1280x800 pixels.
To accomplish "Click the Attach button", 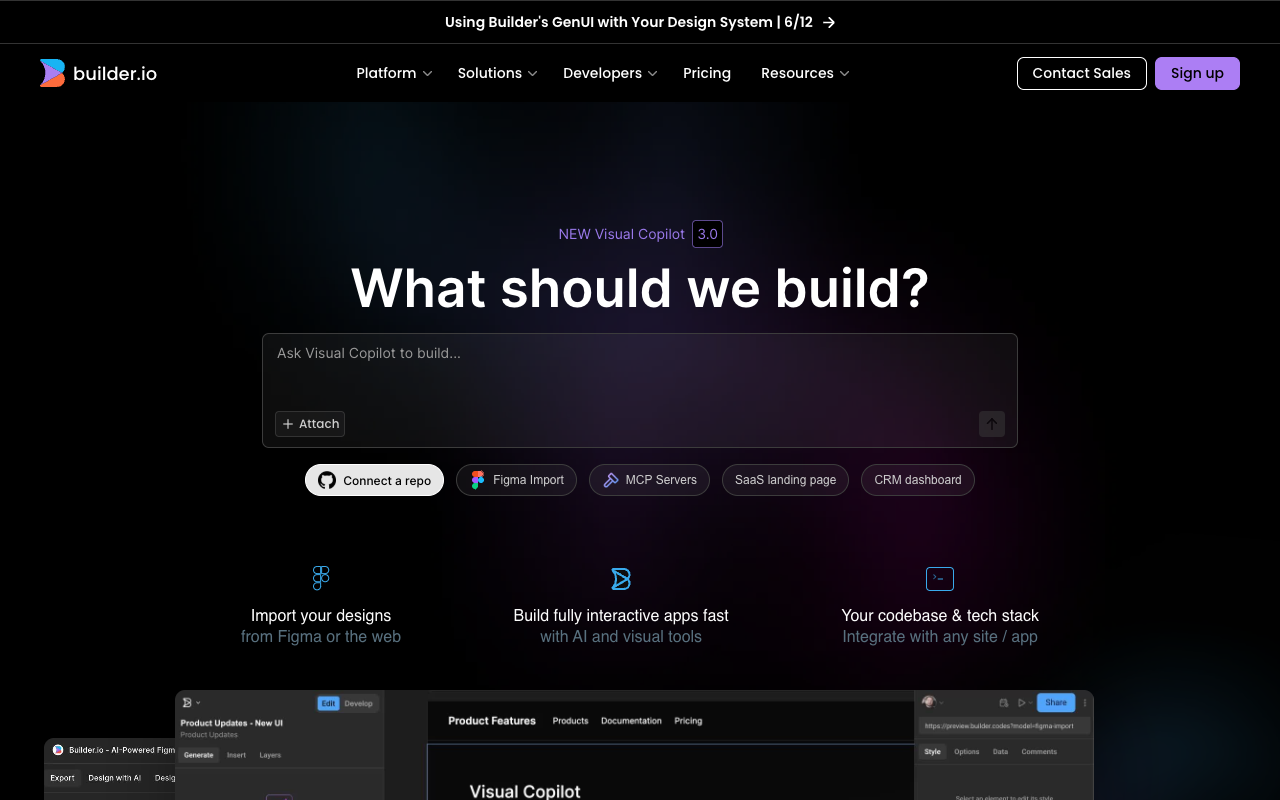I will (x=310, y=424).
